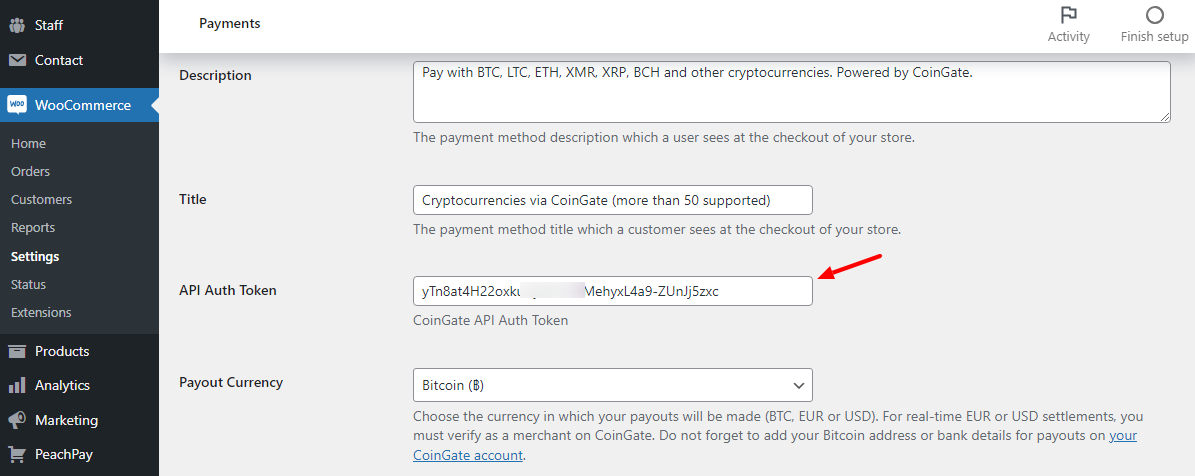Focus the payment method Title field
The width and height of the screenshot is (1195, 476).
(612, 200)
